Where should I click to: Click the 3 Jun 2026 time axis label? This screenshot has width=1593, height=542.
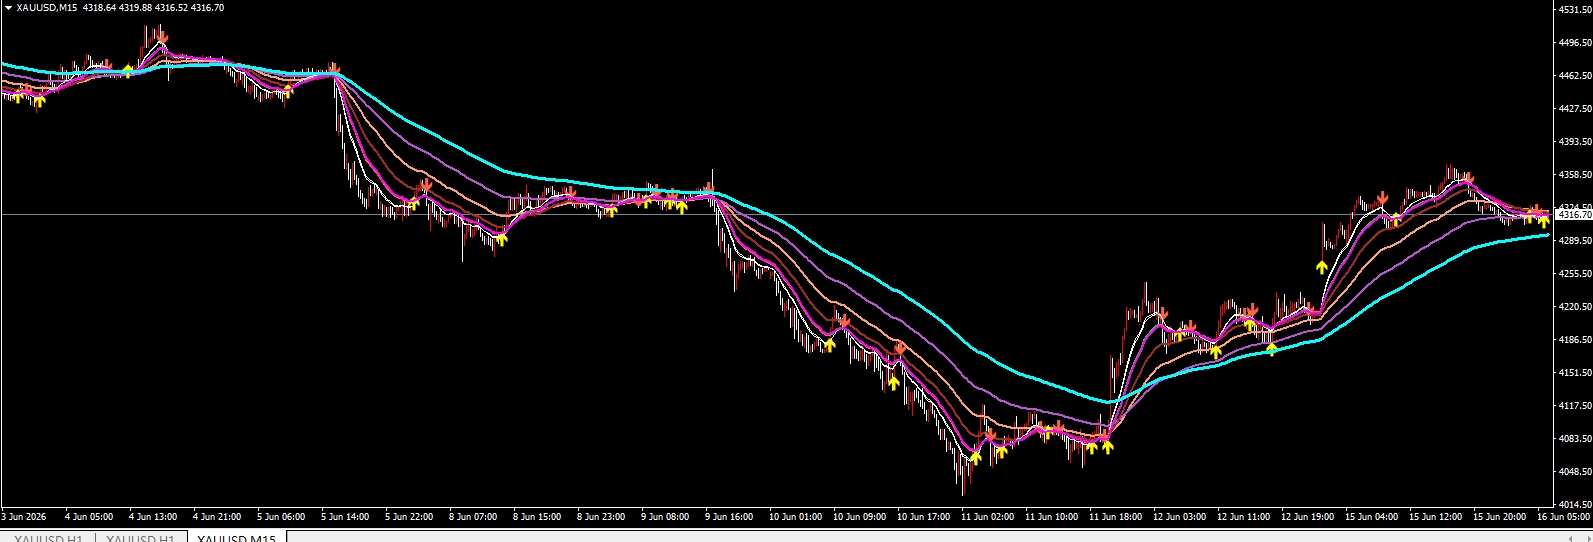tap(24, 517)
